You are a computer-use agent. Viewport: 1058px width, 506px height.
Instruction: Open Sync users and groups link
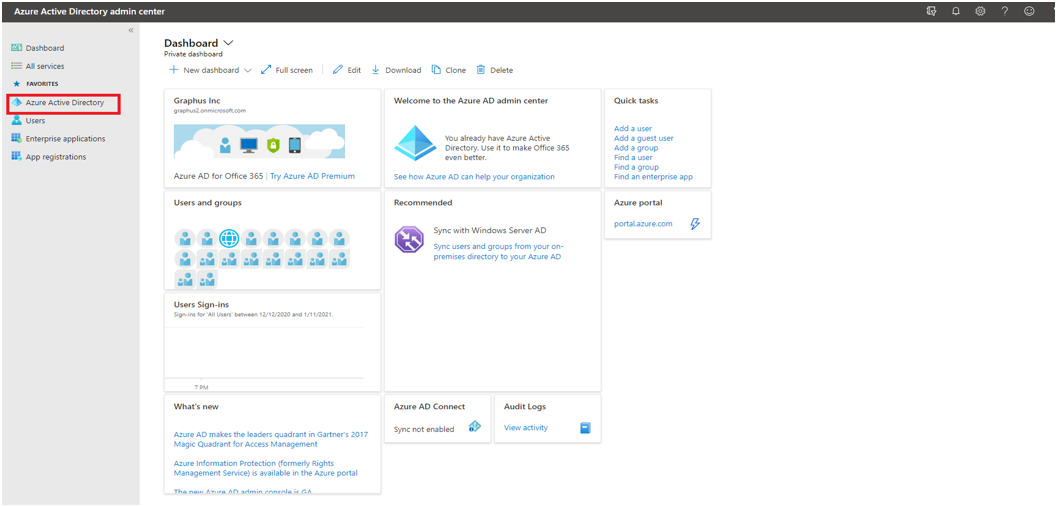(498, 252)
